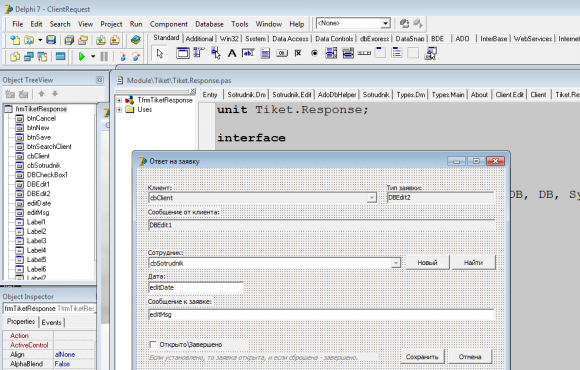580x370 pixels.
Task: Open Object Inspector component selector combo
Action: 49,308
